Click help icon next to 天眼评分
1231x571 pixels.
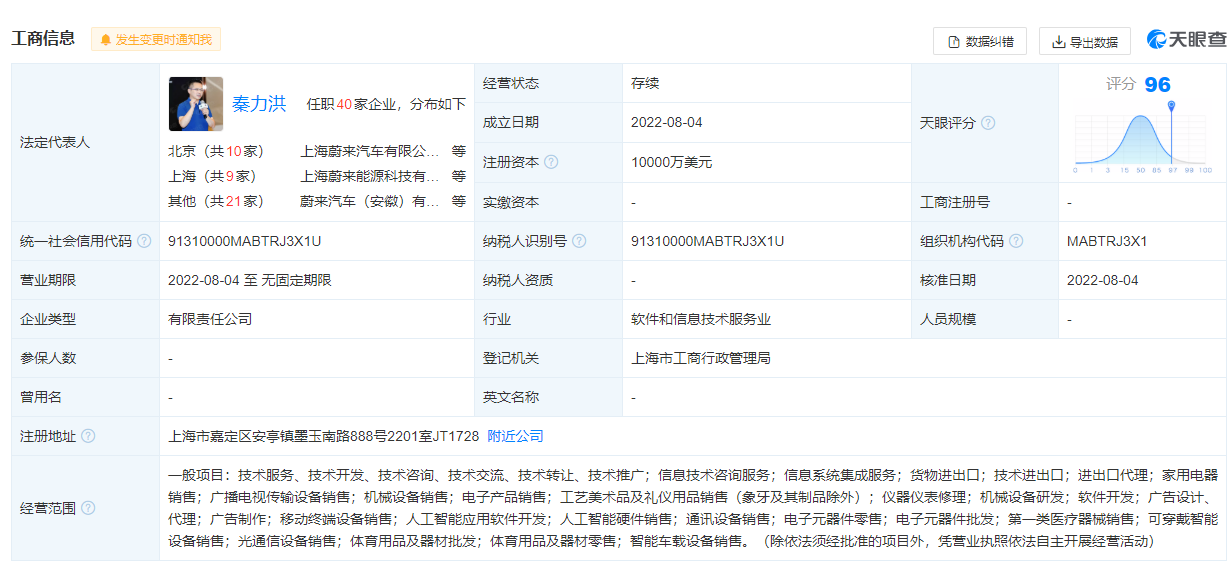click(988, 123)
